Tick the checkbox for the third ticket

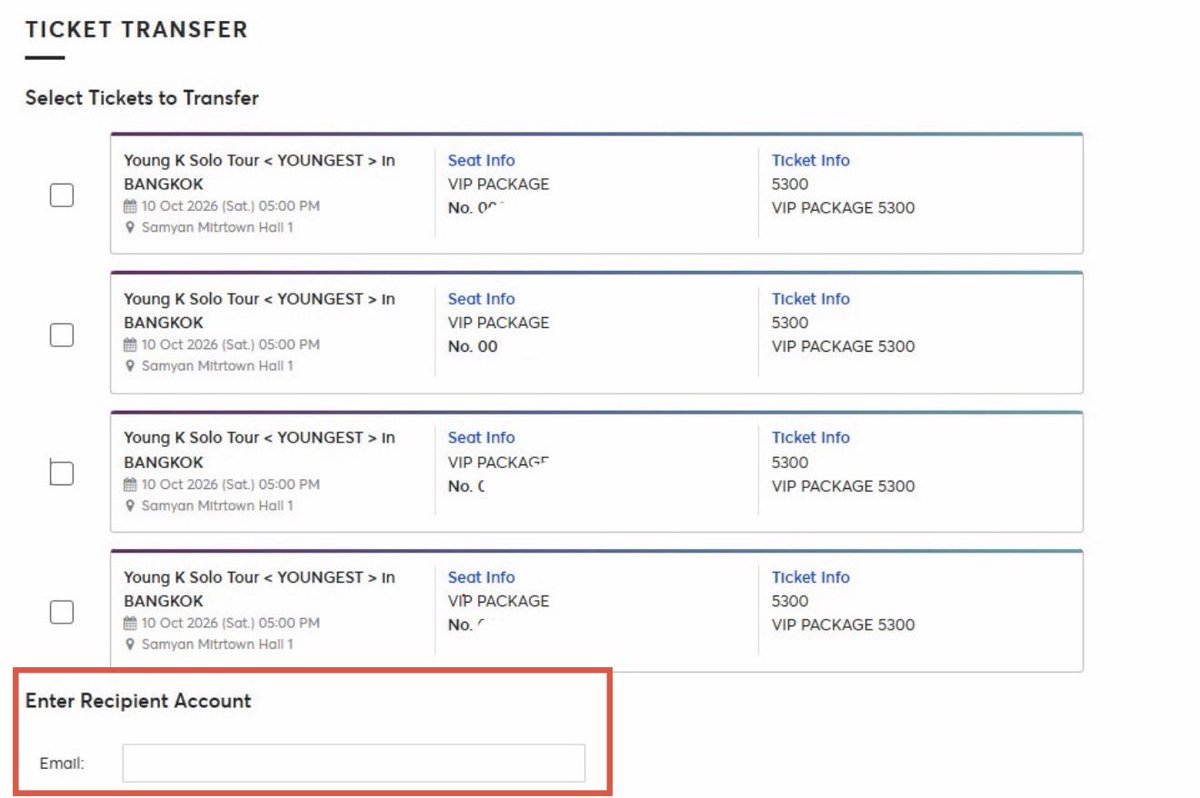(62, 473)
